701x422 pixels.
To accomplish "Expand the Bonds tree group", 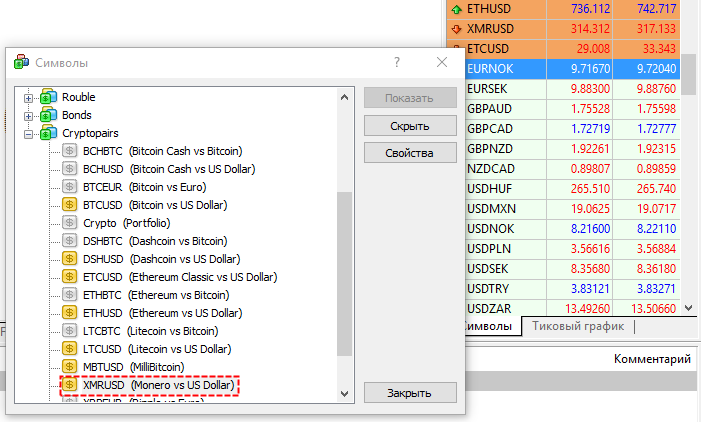I will pyautogui.click(x=28, y=116).
